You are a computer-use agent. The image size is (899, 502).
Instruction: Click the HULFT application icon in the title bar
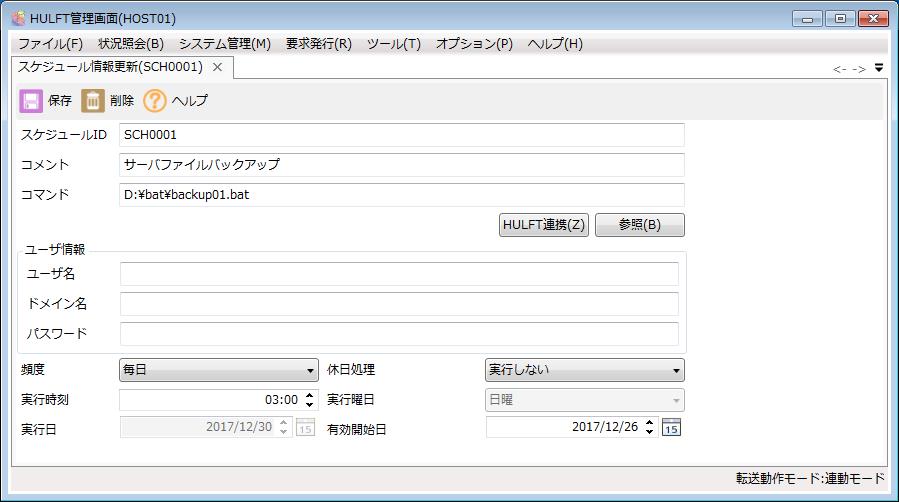coord(18,18)
